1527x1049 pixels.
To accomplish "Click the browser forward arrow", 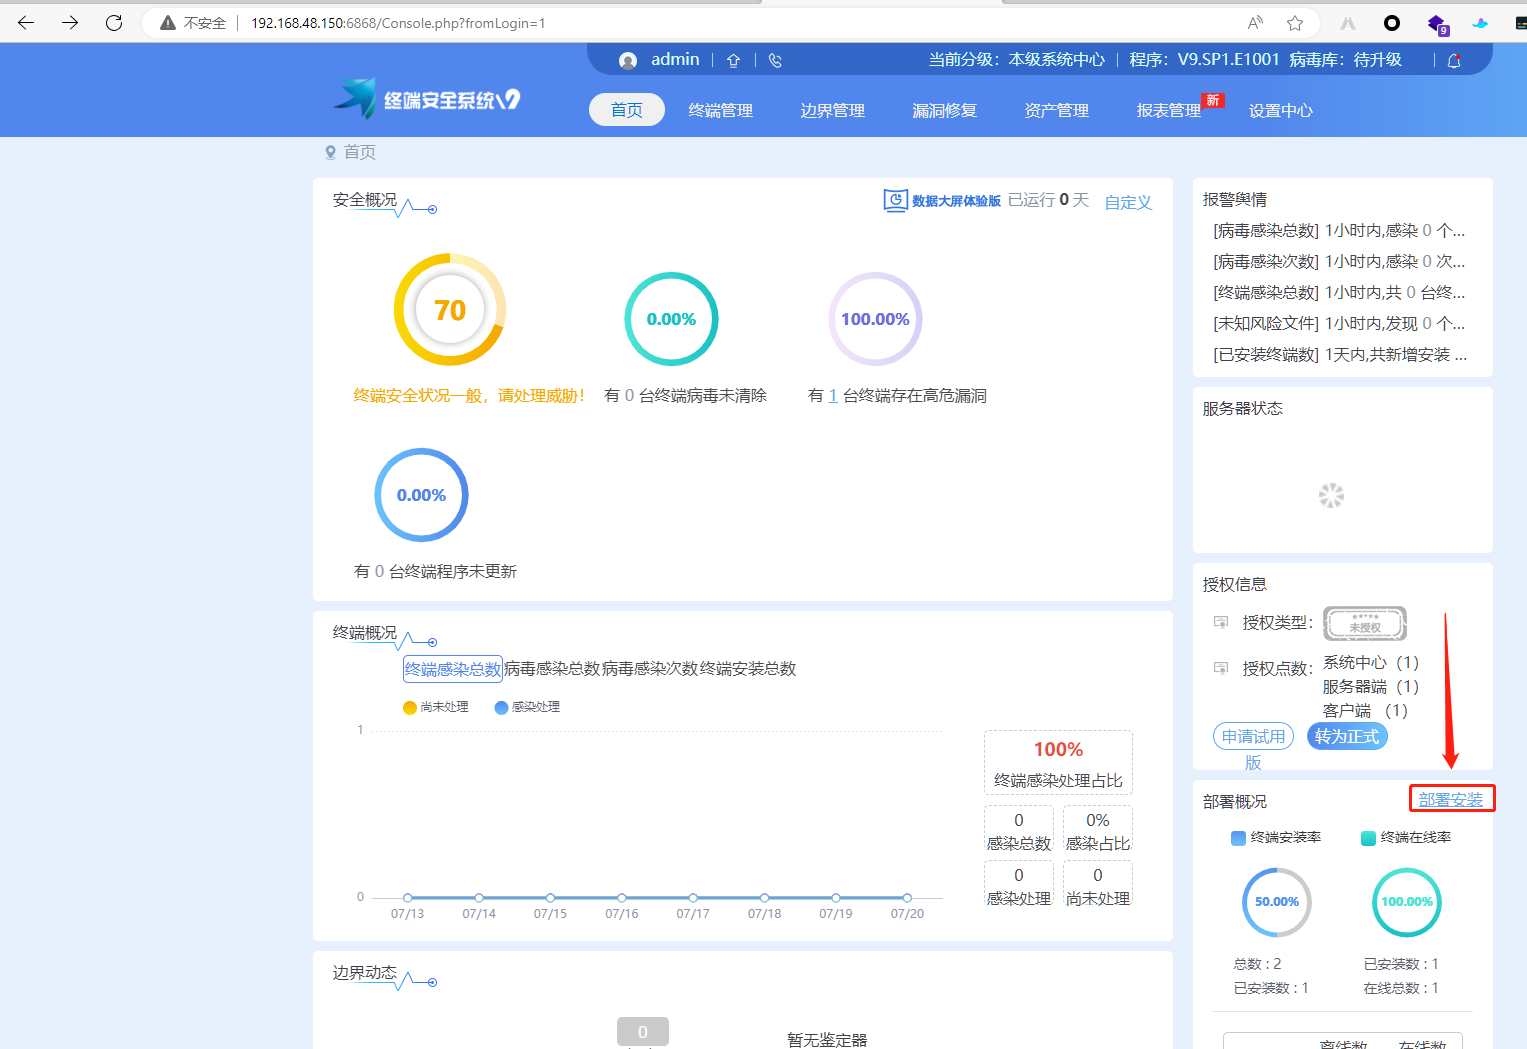I will pyautogui.click(x=70, y=23).
